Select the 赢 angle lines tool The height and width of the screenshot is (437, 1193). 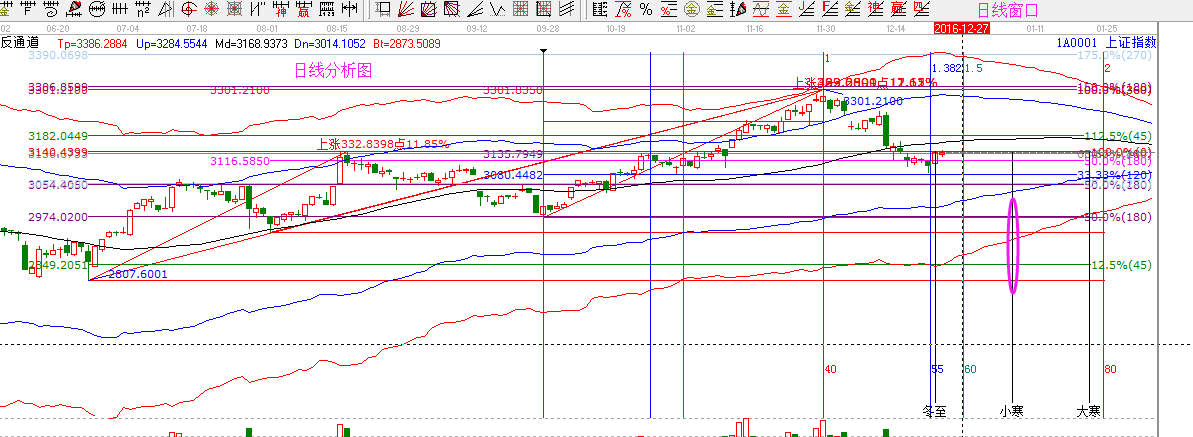tap(899, 9)
